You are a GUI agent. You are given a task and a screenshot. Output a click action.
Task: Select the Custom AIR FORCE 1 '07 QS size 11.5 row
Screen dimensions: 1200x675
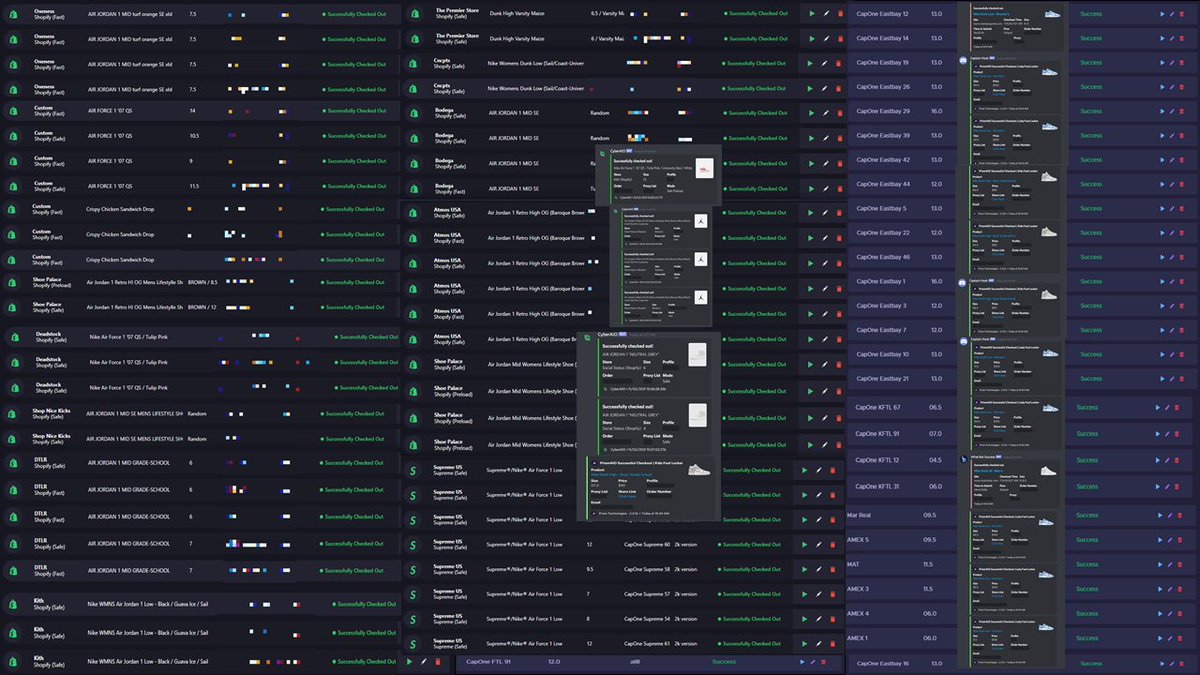(200, 185)
